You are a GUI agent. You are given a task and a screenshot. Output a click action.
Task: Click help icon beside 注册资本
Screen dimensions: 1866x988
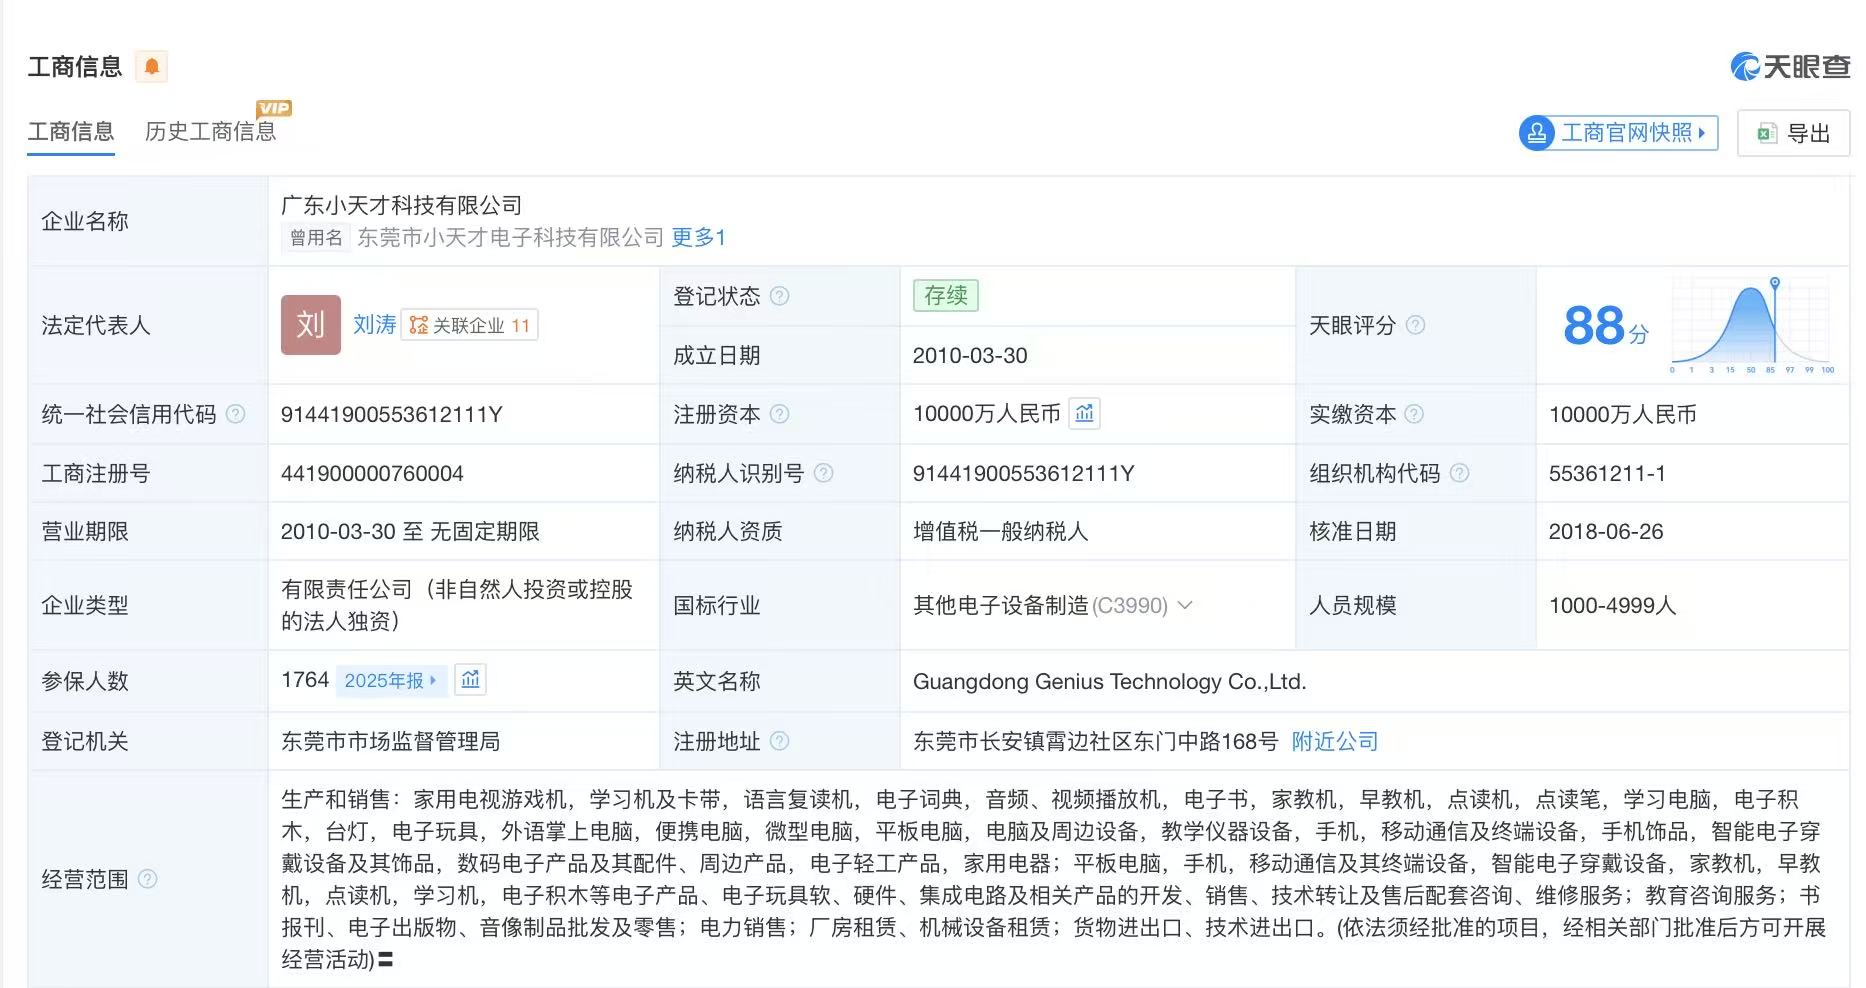[x=779, y=414]
